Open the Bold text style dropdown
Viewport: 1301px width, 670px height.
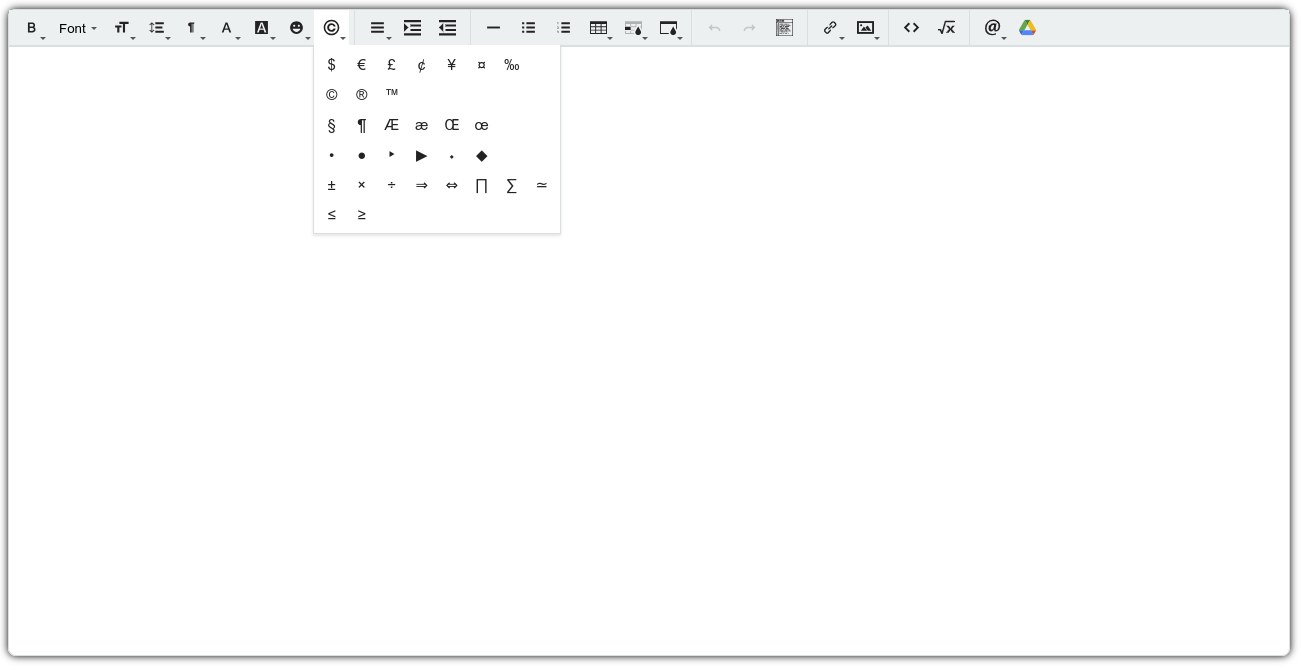coord(32,28)
